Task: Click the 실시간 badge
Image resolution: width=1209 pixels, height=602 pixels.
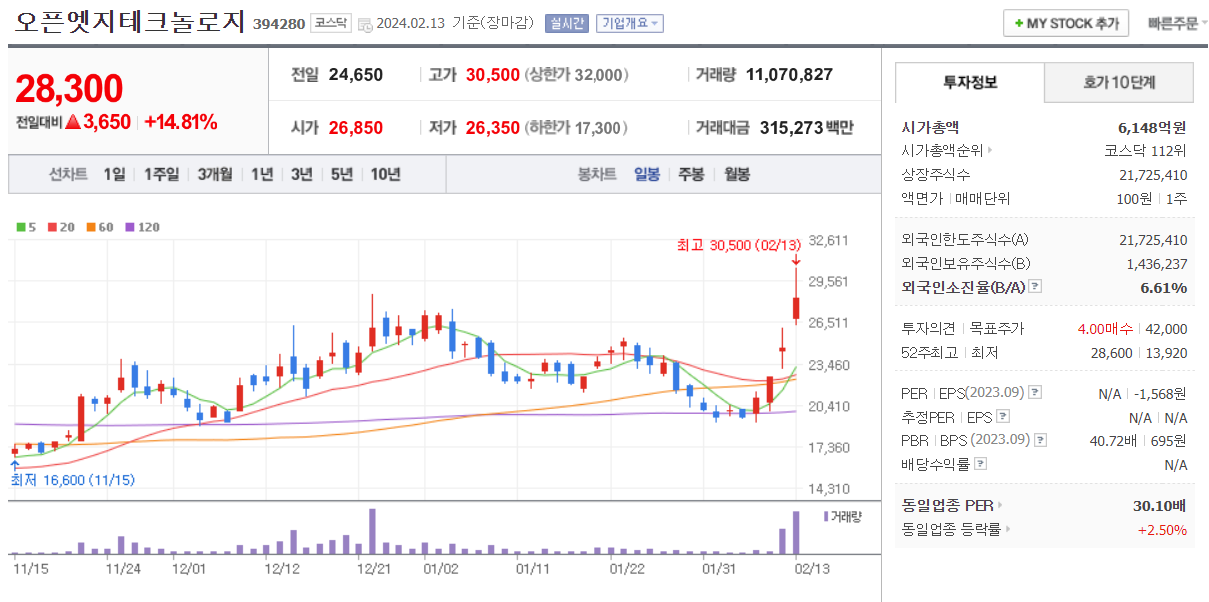Action: click(566, 23)
